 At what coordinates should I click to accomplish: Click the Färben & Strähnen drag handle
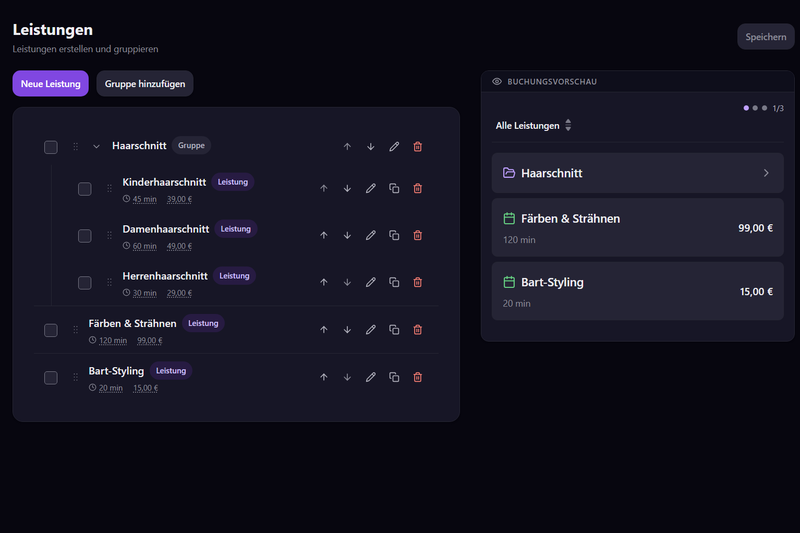76,330
